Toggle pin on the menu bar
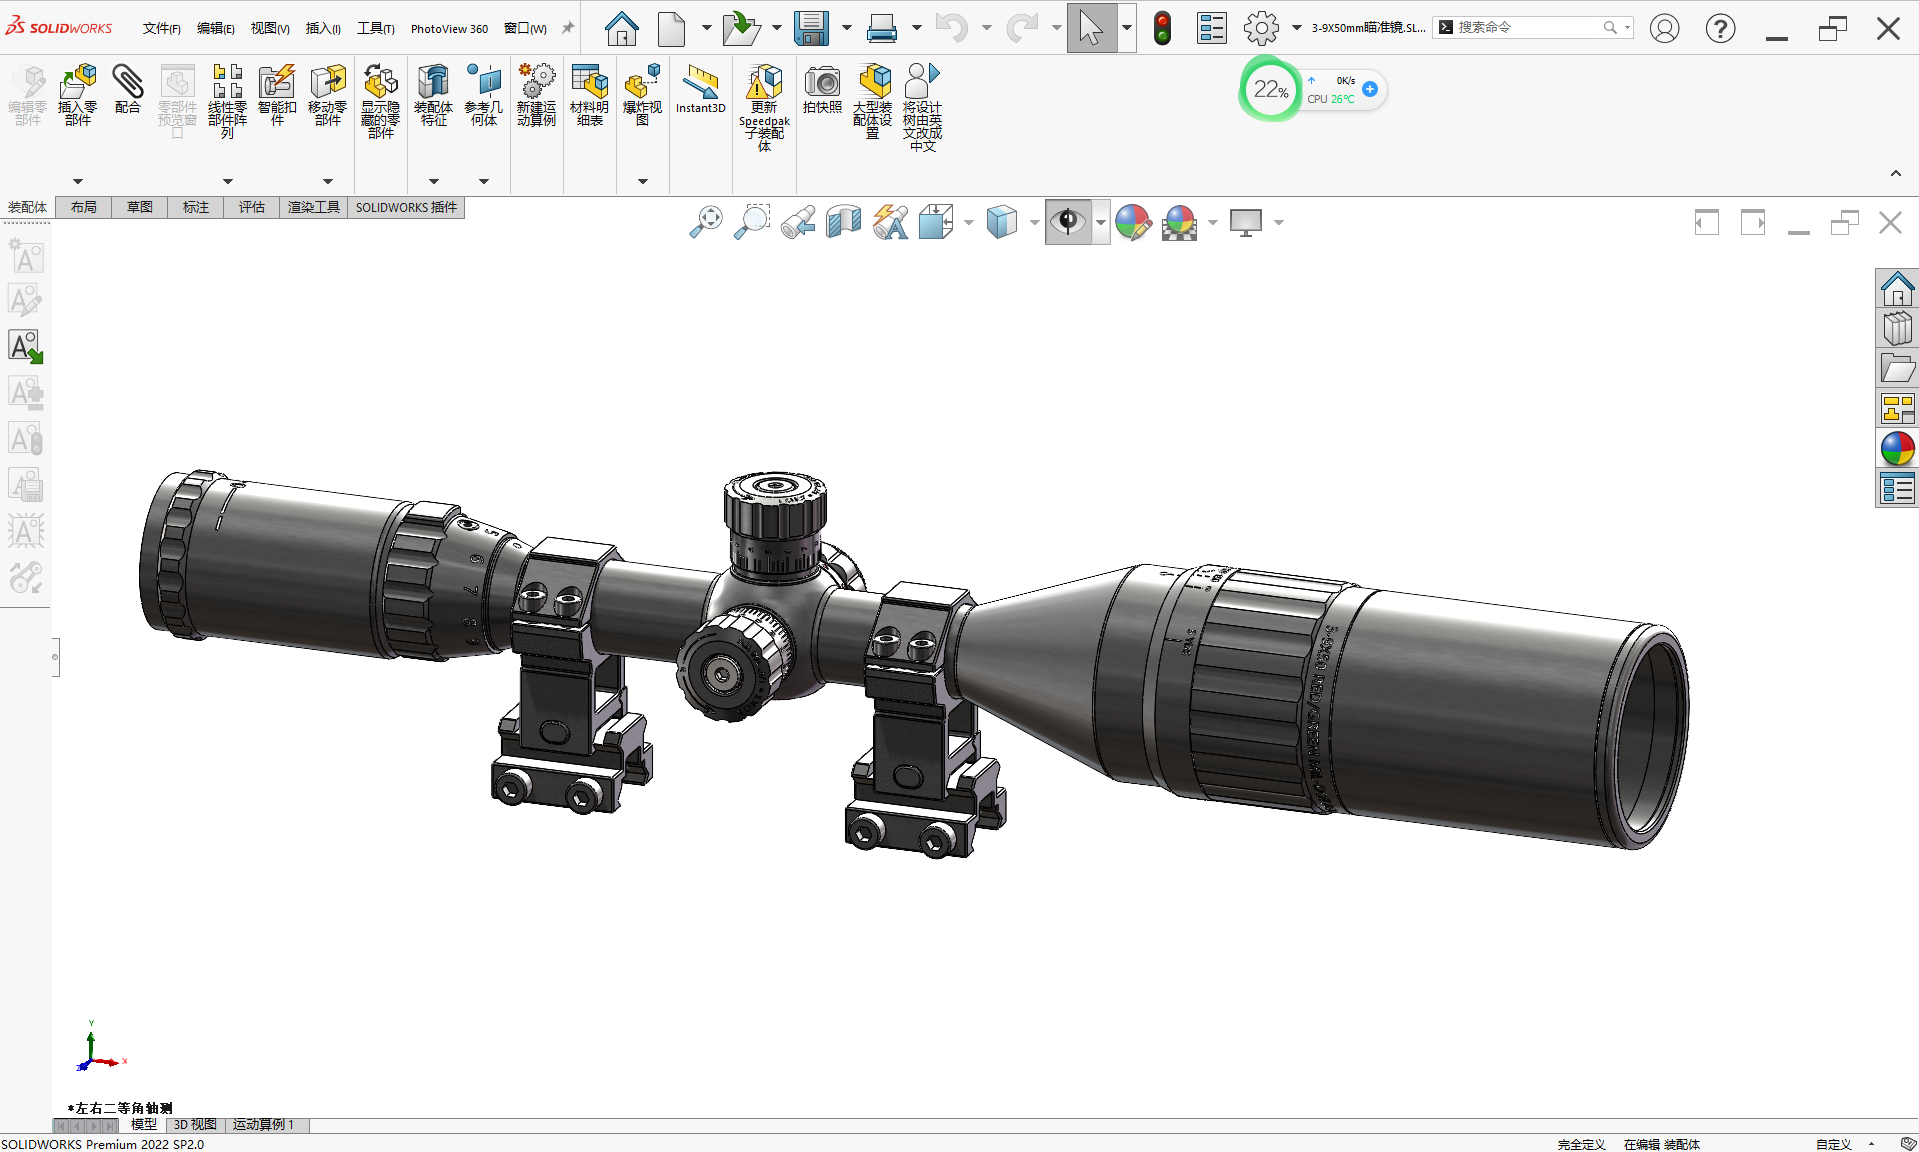The image size is (1919, 1152). (x=568, y=28)
